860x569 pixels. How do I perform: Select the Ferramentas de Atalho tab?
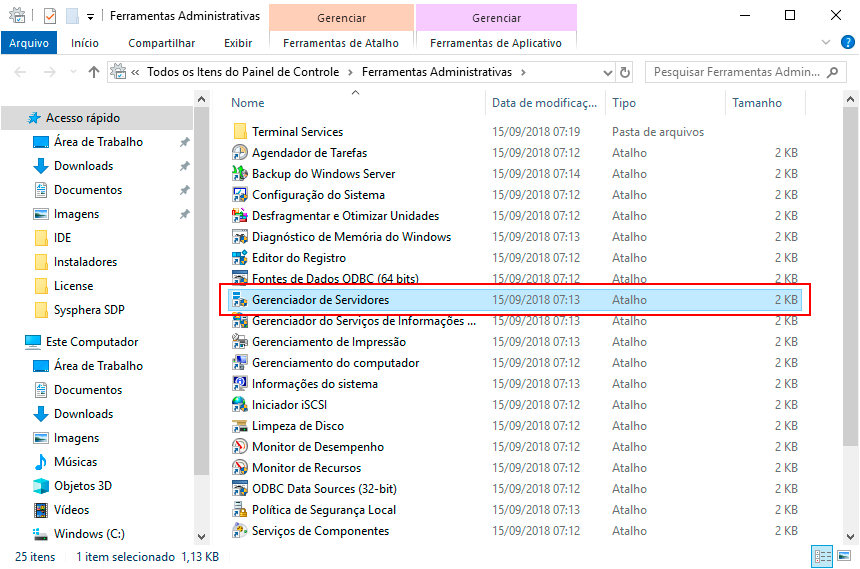click(x=341, y=43)
